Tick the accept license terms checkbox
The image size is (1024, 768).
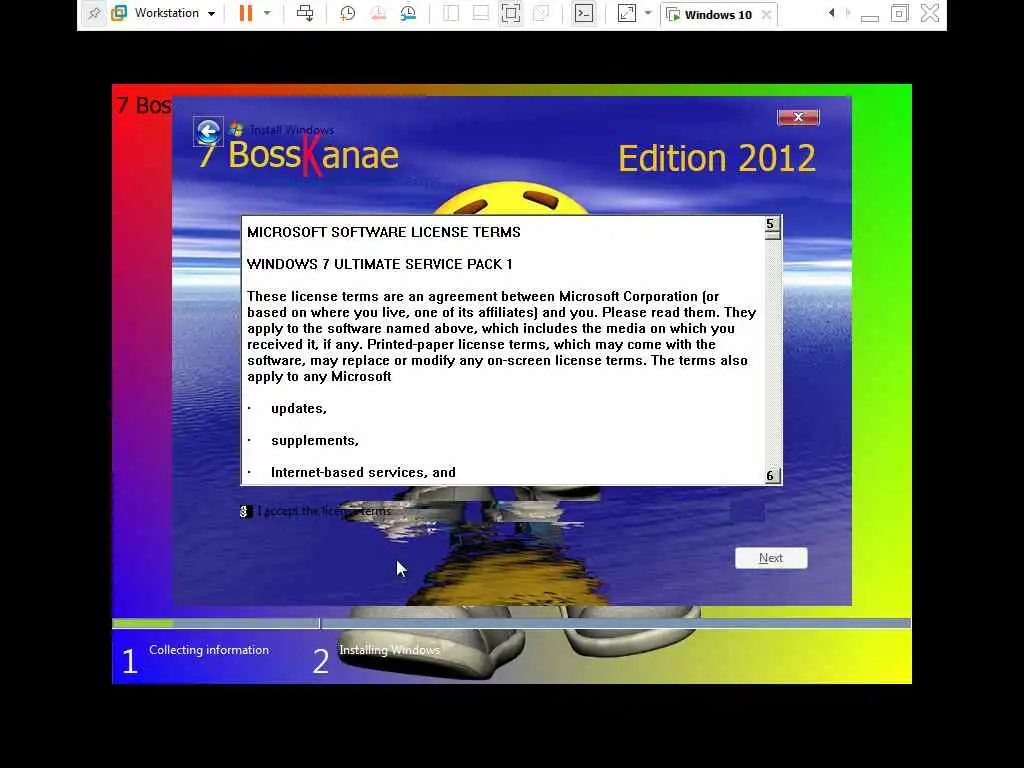pos(244,511)
